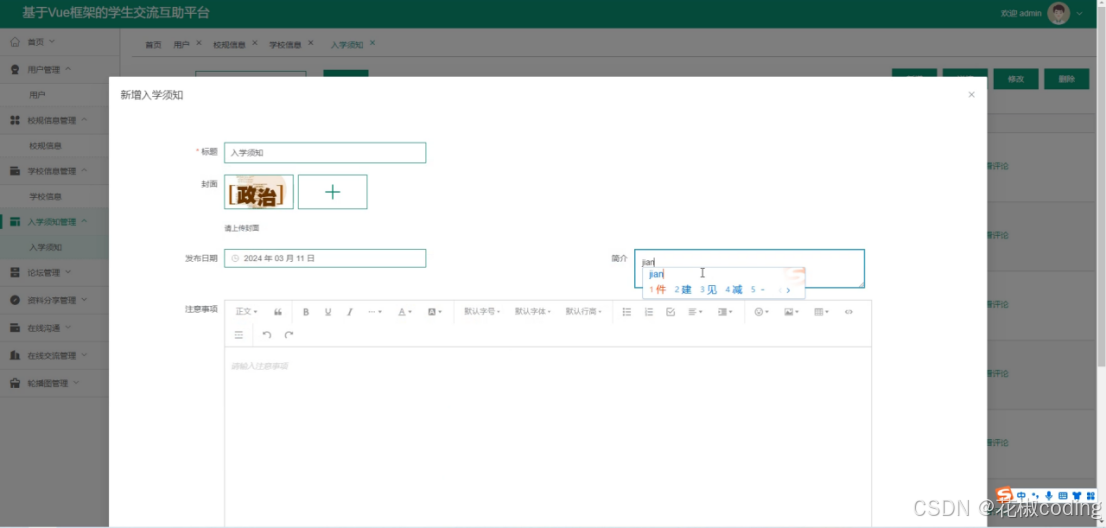Open the admin user dropdown arrow
Image resolution: width=1106 pixels, height=528 pixels.
click(1079, 13)
